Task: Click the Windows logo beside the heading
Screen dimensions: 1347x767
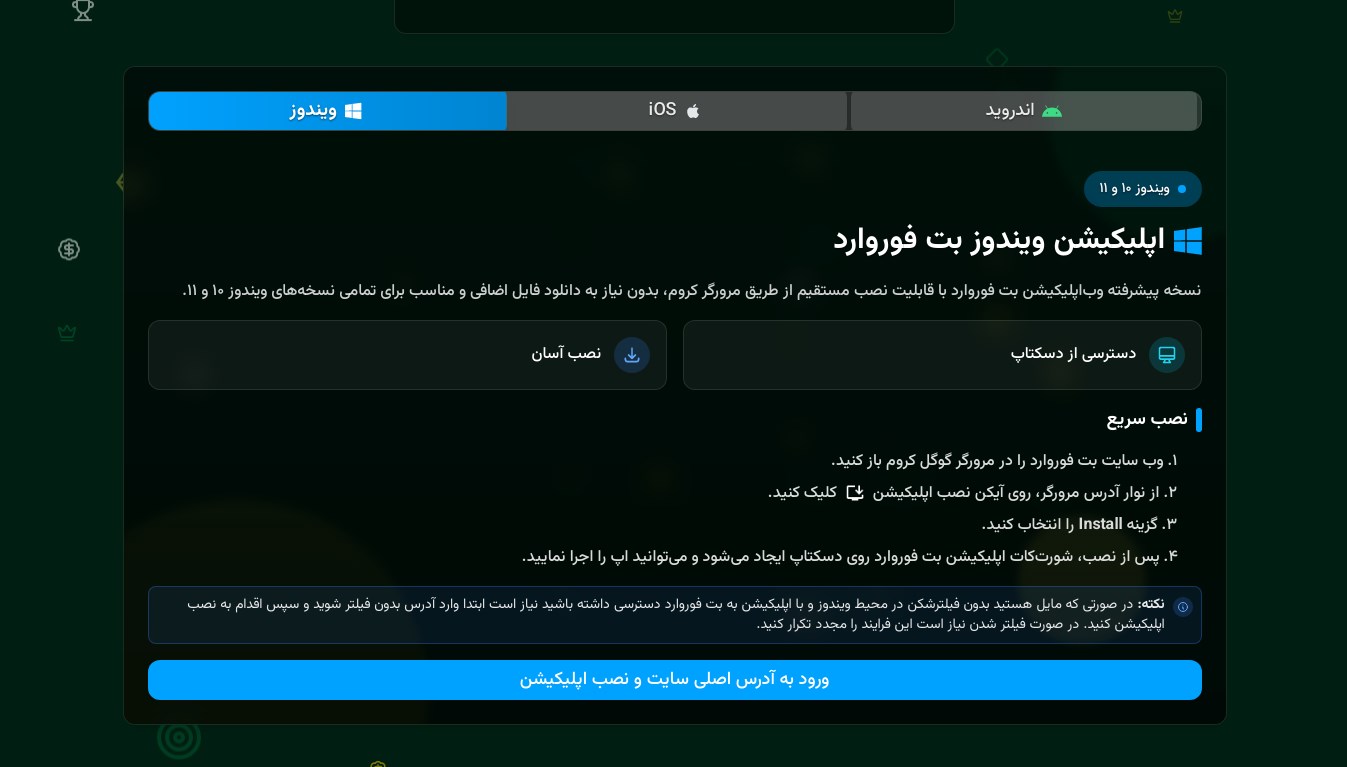Action: pos(1187,241)
